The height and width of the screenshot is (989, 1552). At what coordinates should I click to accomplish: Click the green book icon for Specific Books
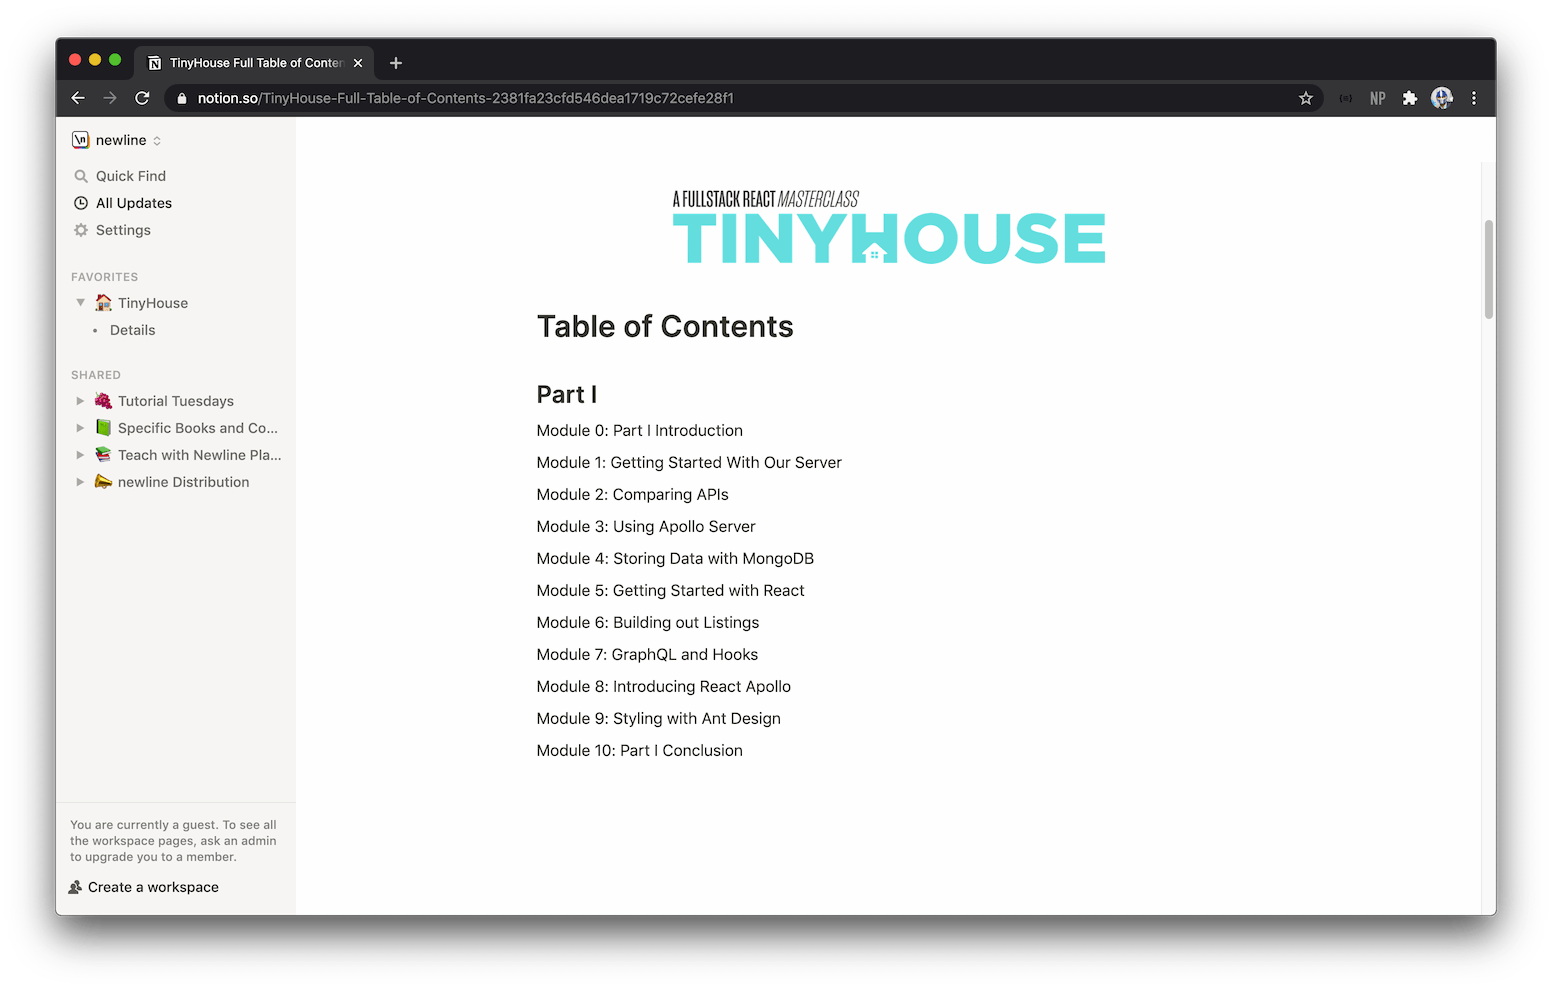click(x=103, y=428)
